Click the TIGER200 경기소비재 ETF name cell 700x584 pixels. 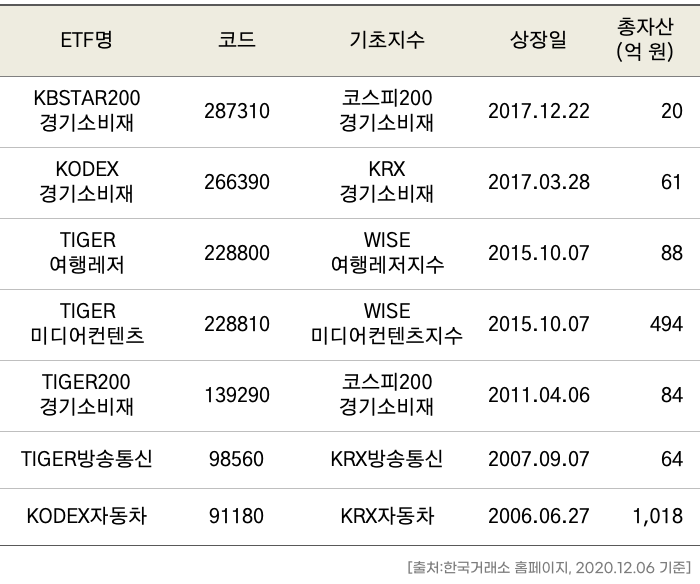click(87, 395)
